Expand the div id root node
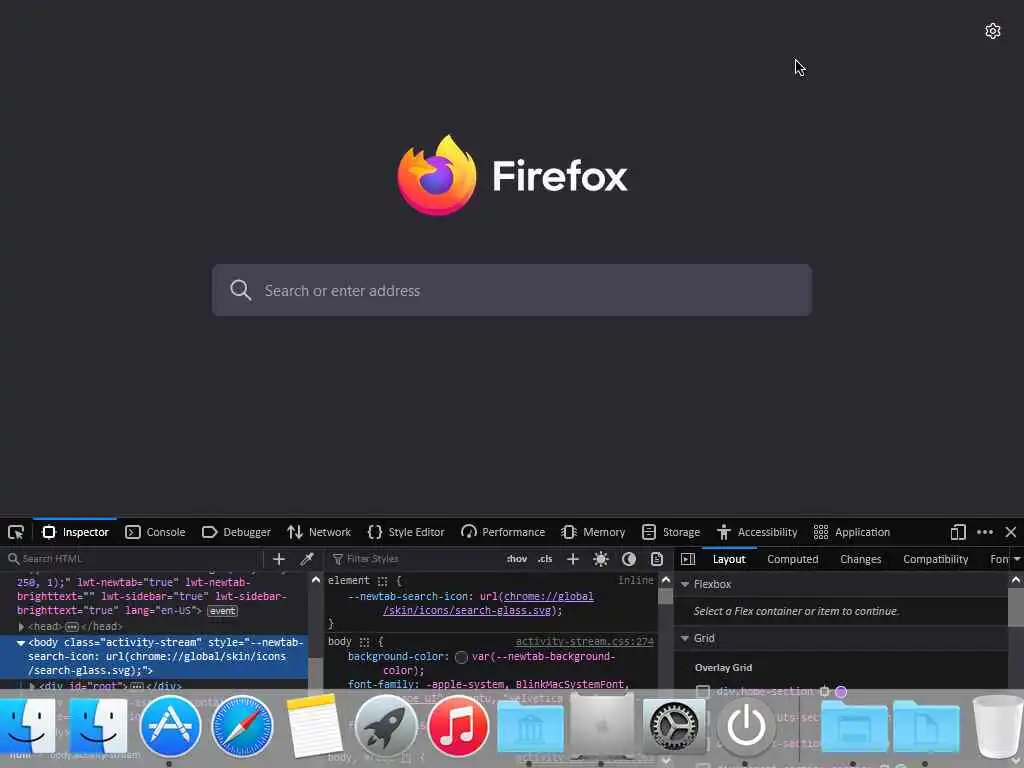 [x=32, y=686]
